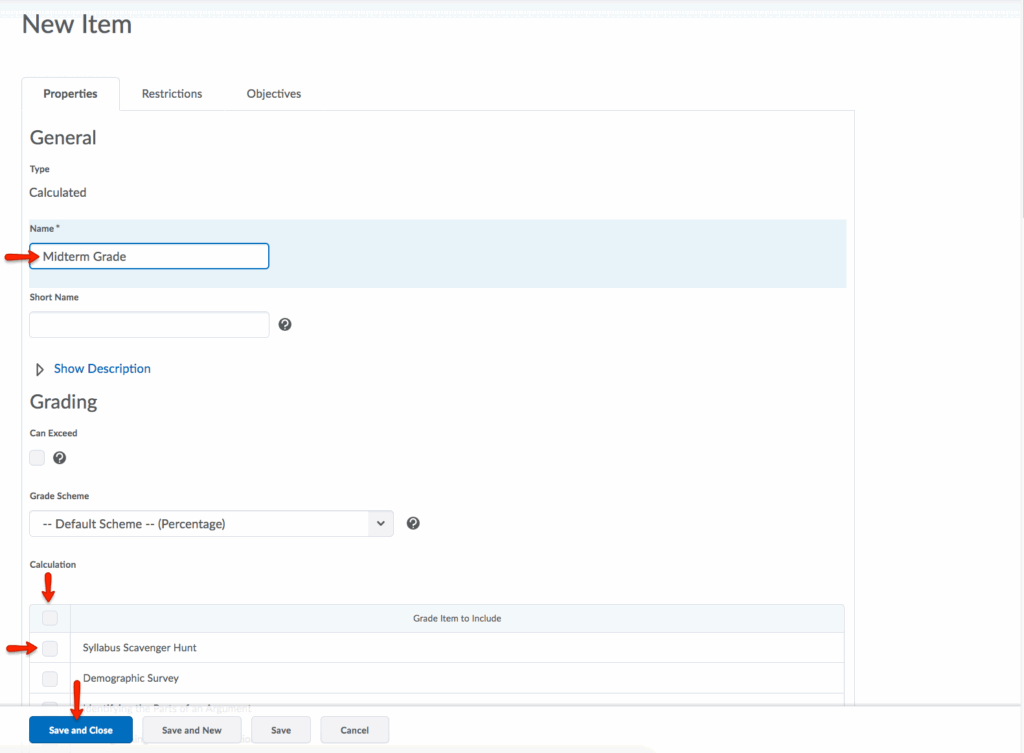Focus the Name field containing Midterm Grade

click(x=150, y=256)
